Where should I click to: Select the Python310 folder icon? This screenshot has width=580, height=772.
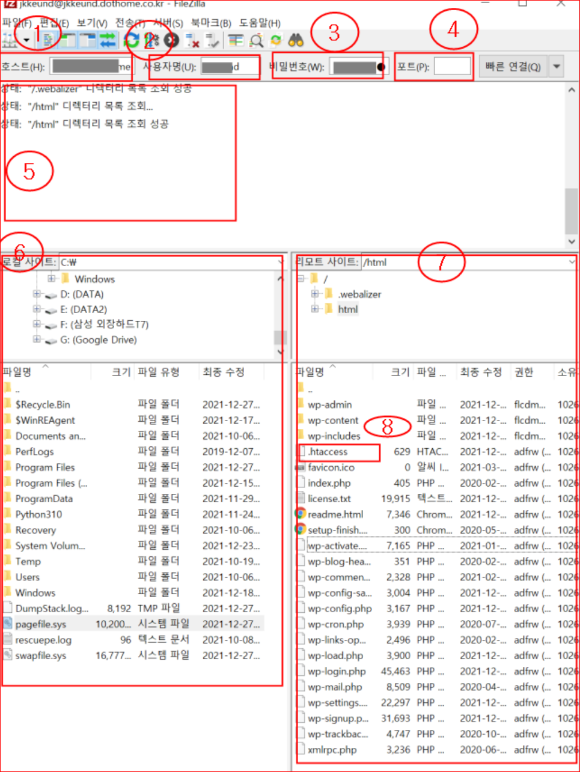pyautogui.click(x=7, y=514)
